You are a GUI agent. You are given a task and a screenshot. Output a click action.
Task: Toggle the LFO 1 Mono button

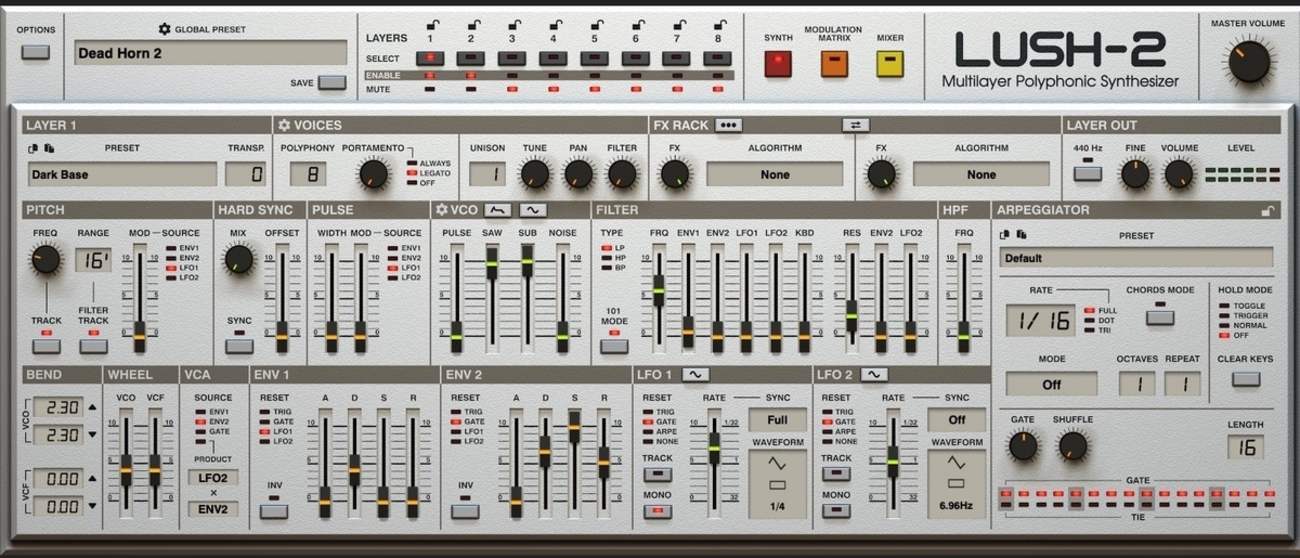tap(656, 512)
